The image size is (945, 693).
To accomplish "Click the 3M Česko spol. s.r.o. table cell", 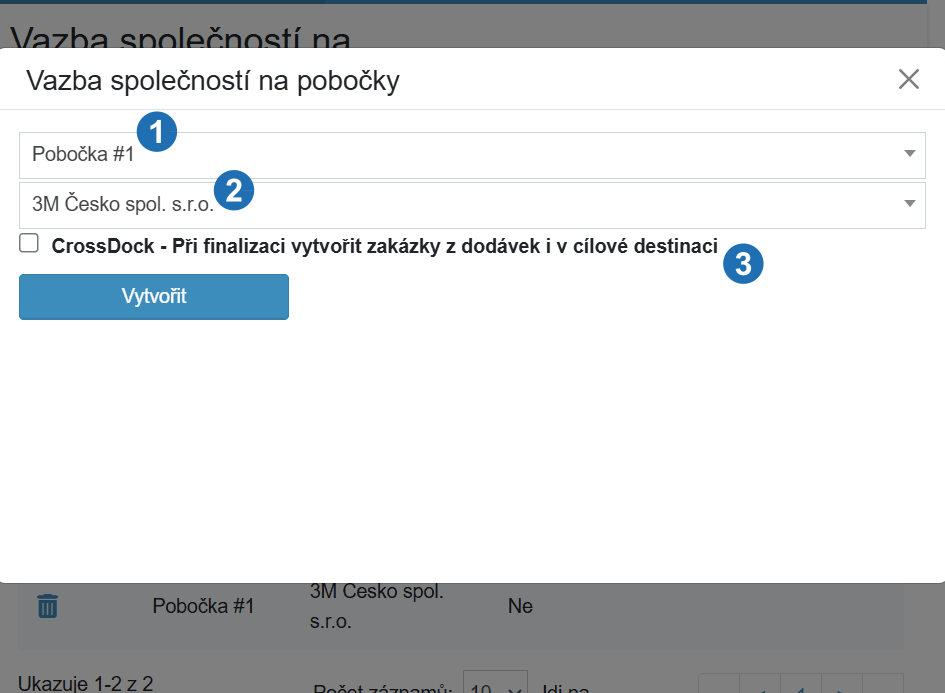I will click(377, 606).
